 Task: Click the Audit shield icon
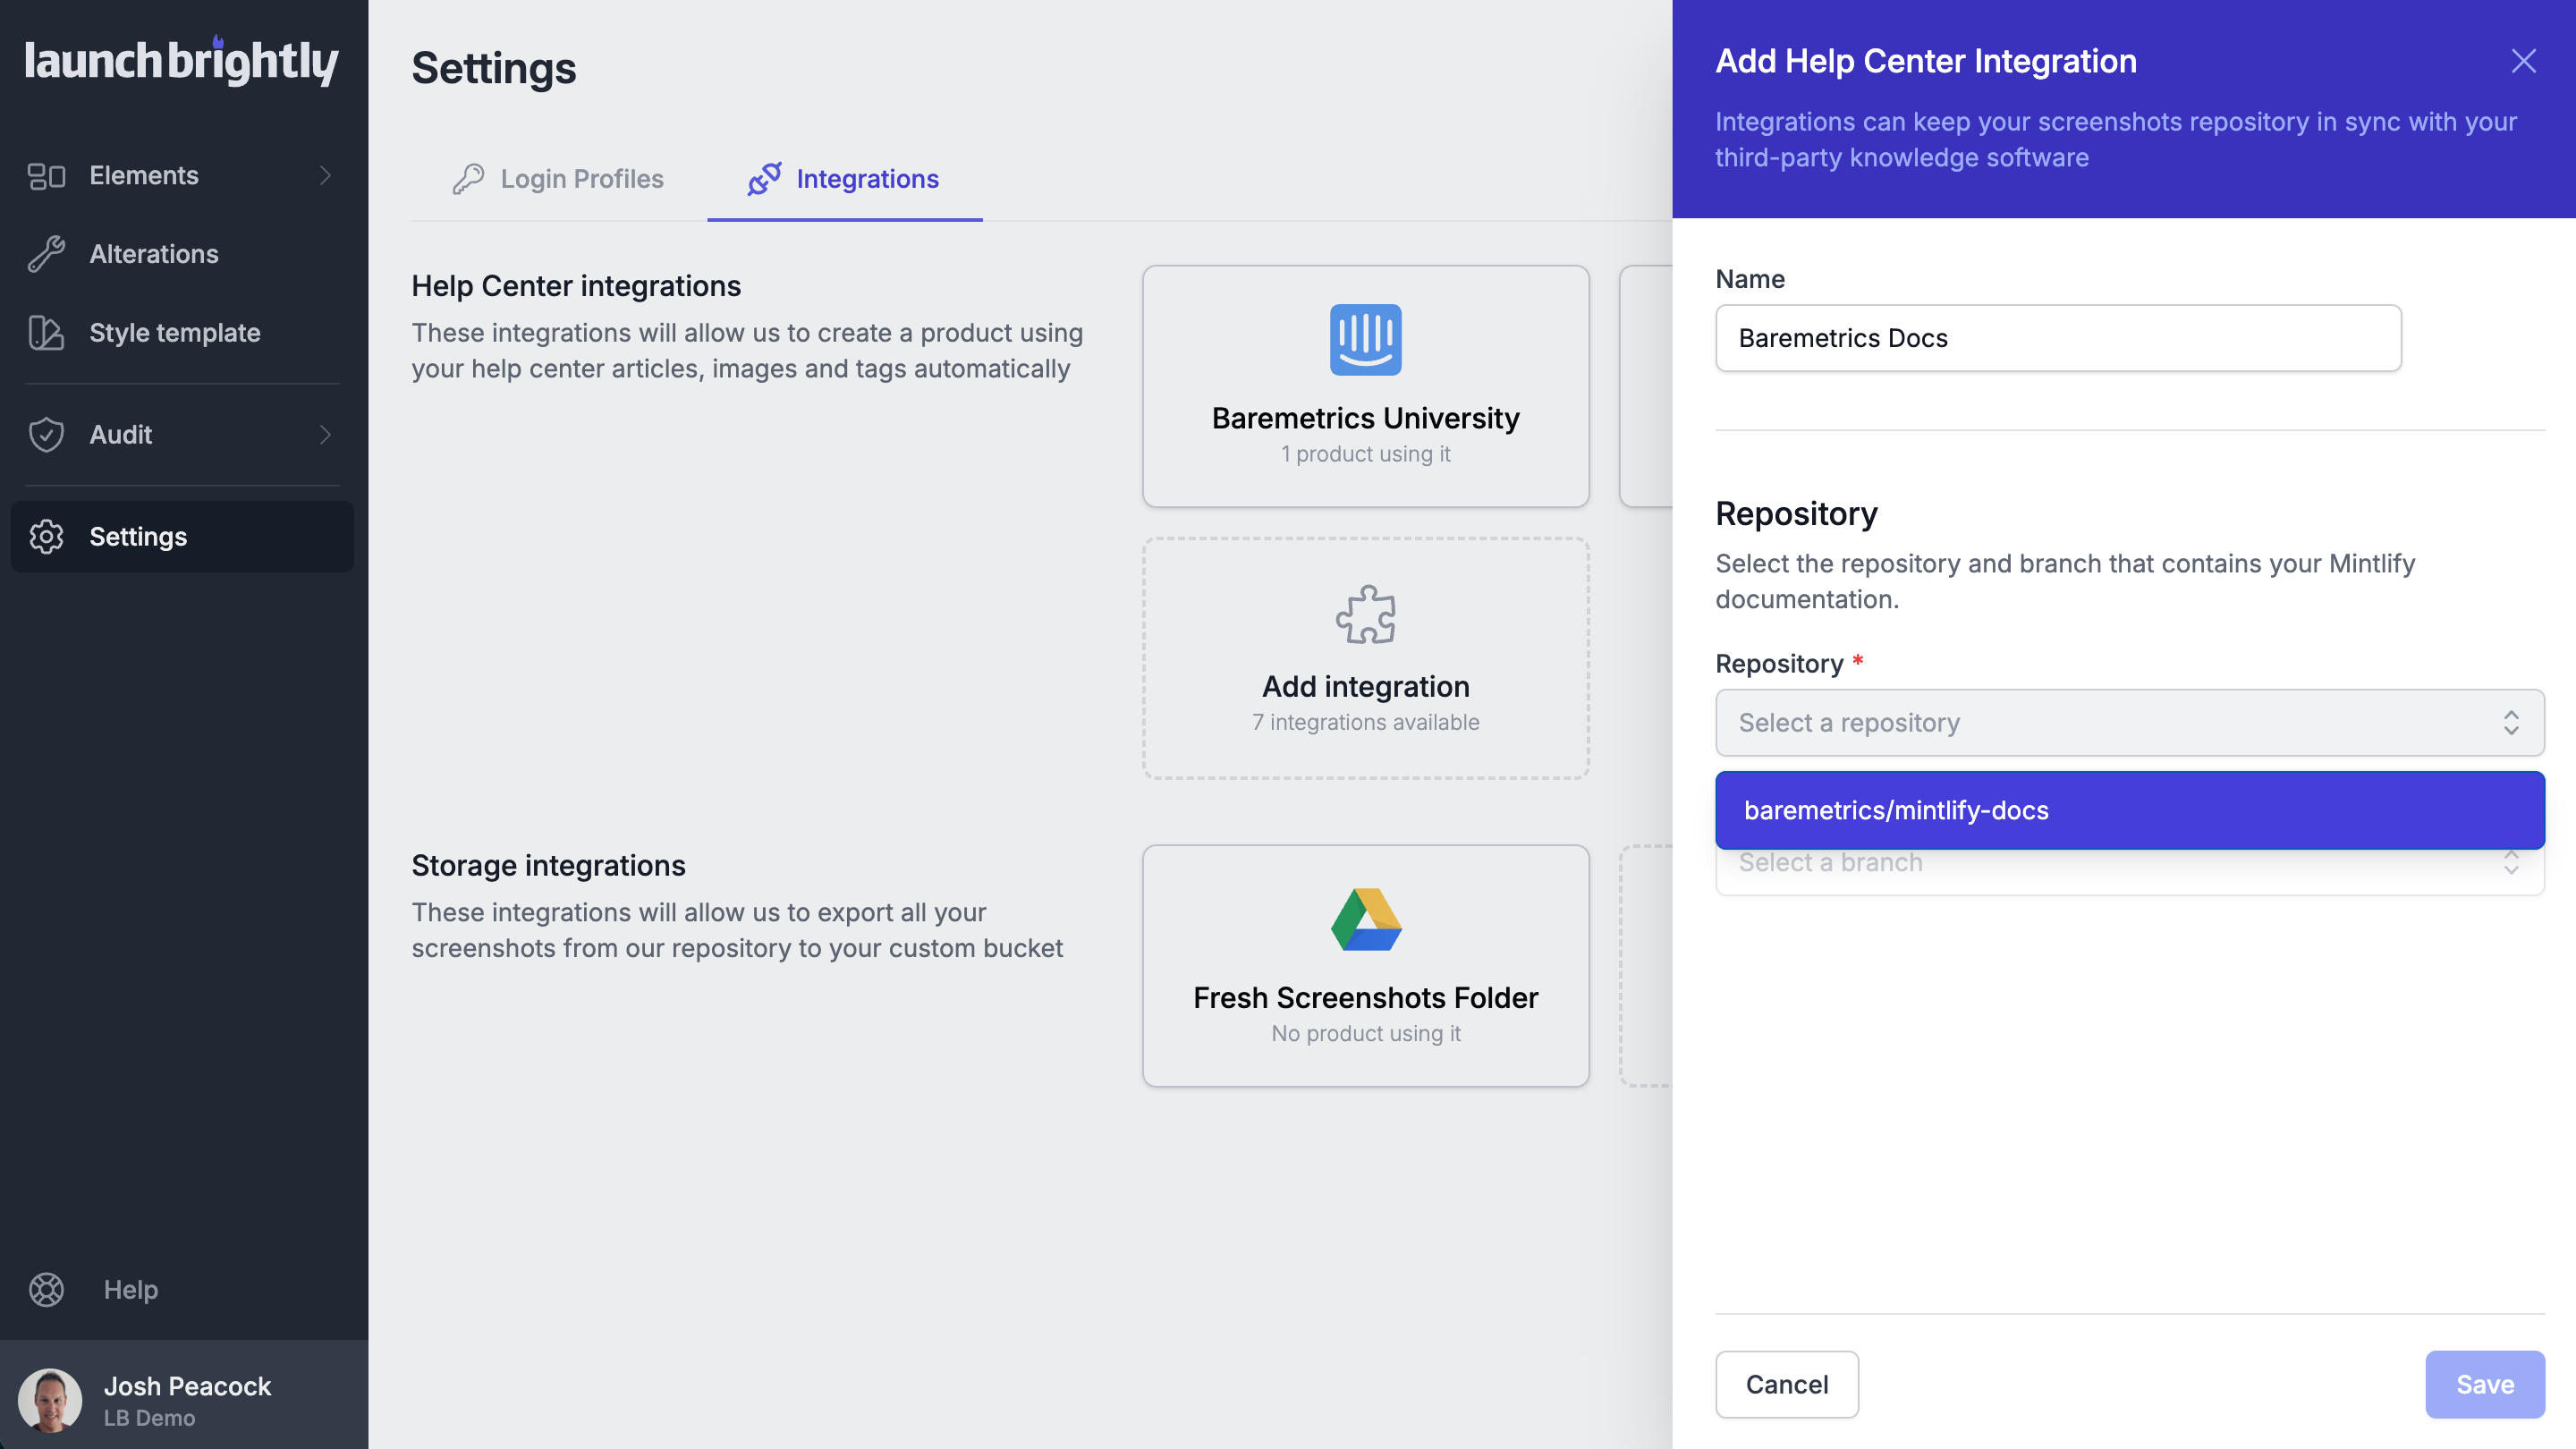(46, 435)
